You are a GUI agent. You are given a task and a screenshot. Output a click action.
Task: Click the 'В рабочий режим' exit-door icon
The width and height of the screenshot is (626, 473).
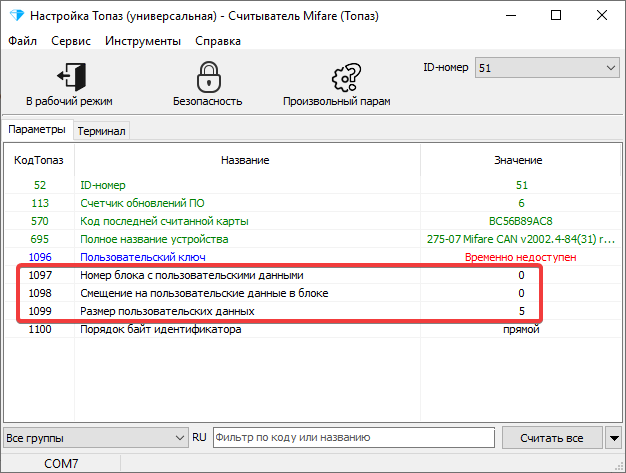[x=71, y=76]
